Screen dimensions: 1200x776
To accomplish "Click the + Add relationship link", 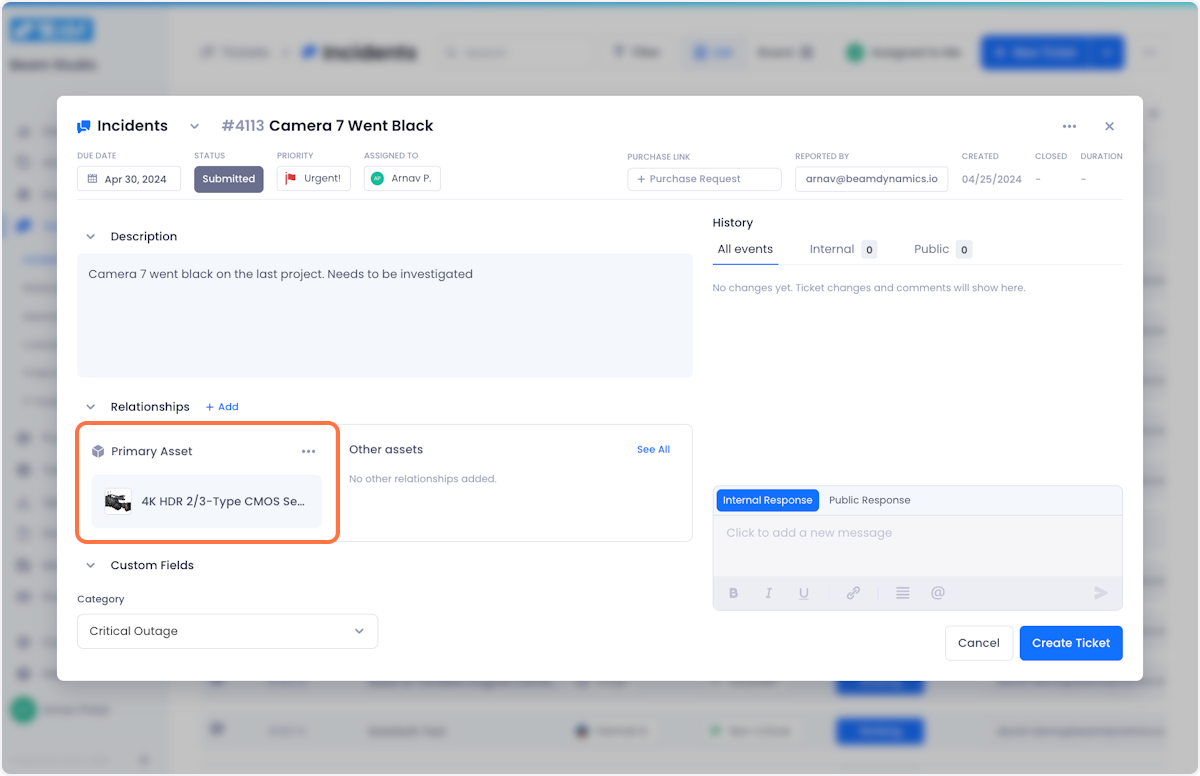I will [x=222, y=407].
